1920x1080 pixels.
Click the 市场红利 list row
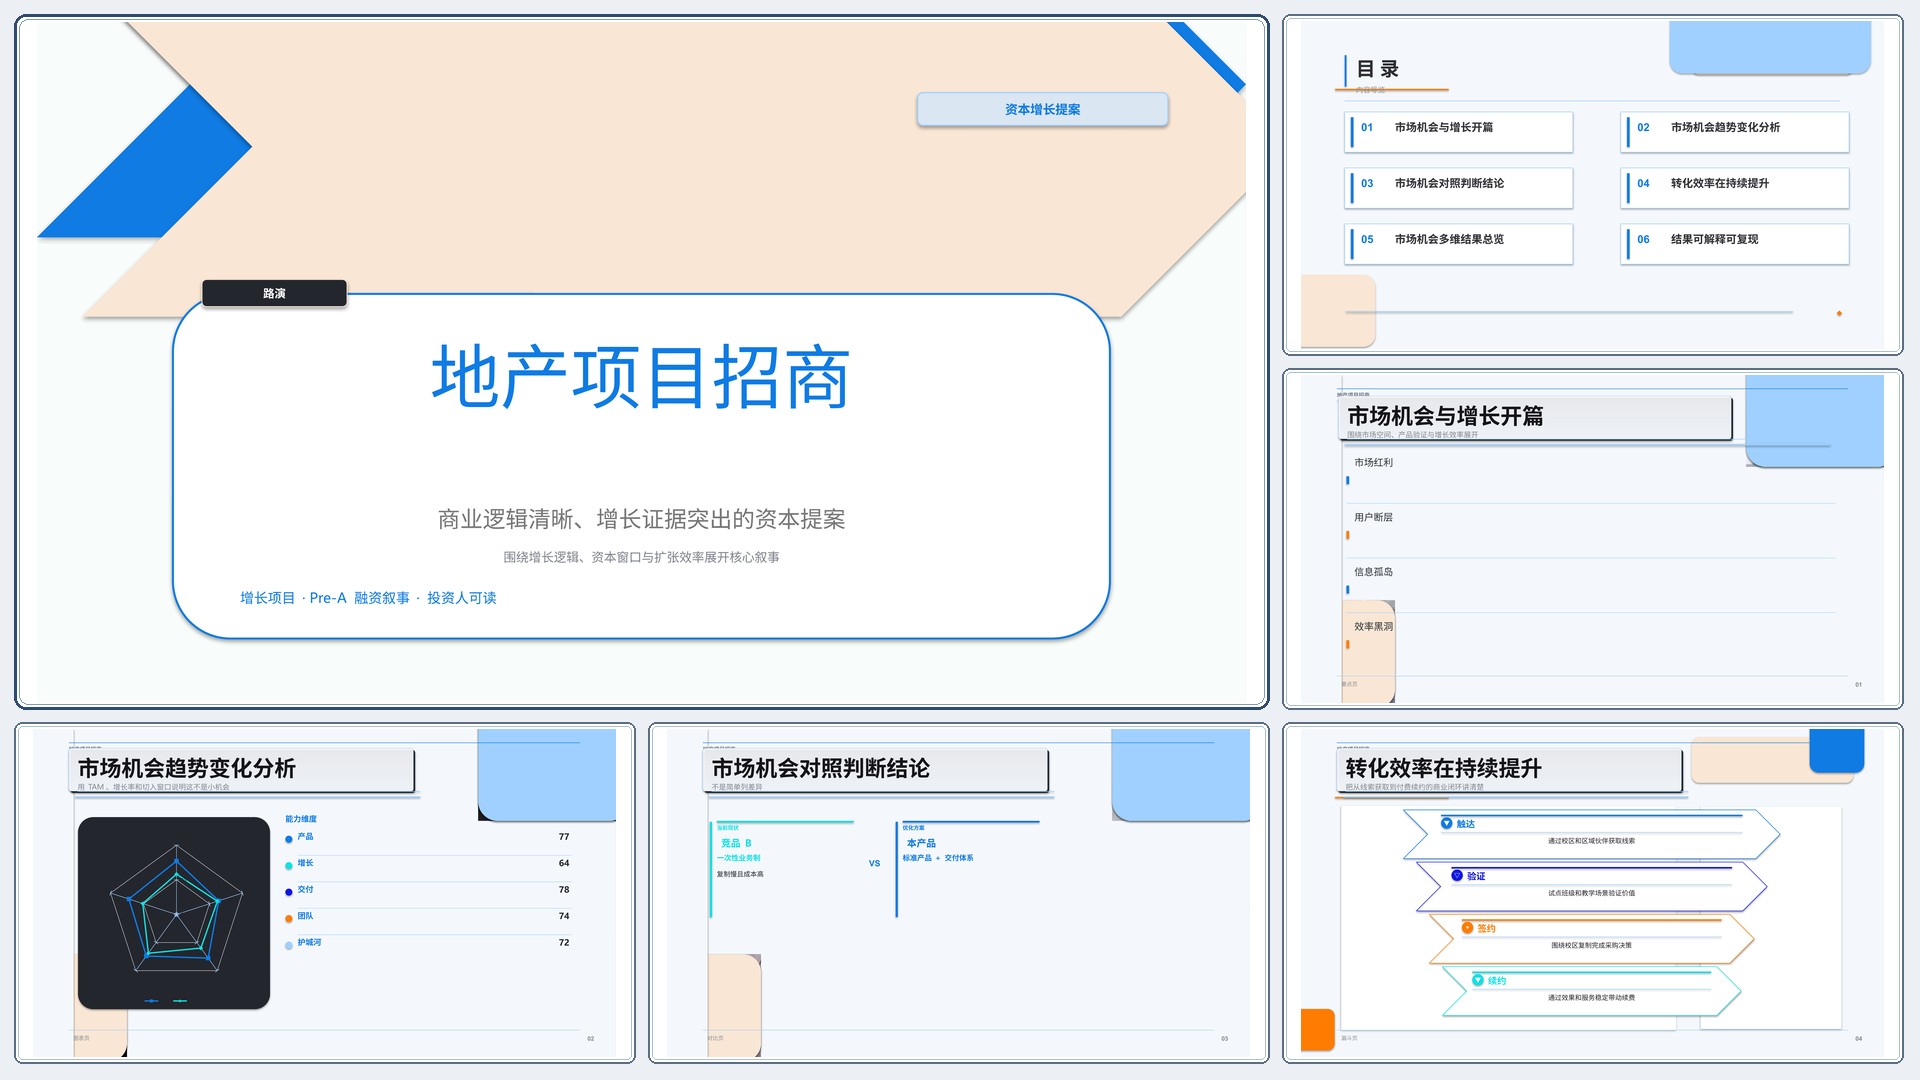click(x=1590, y=475)
